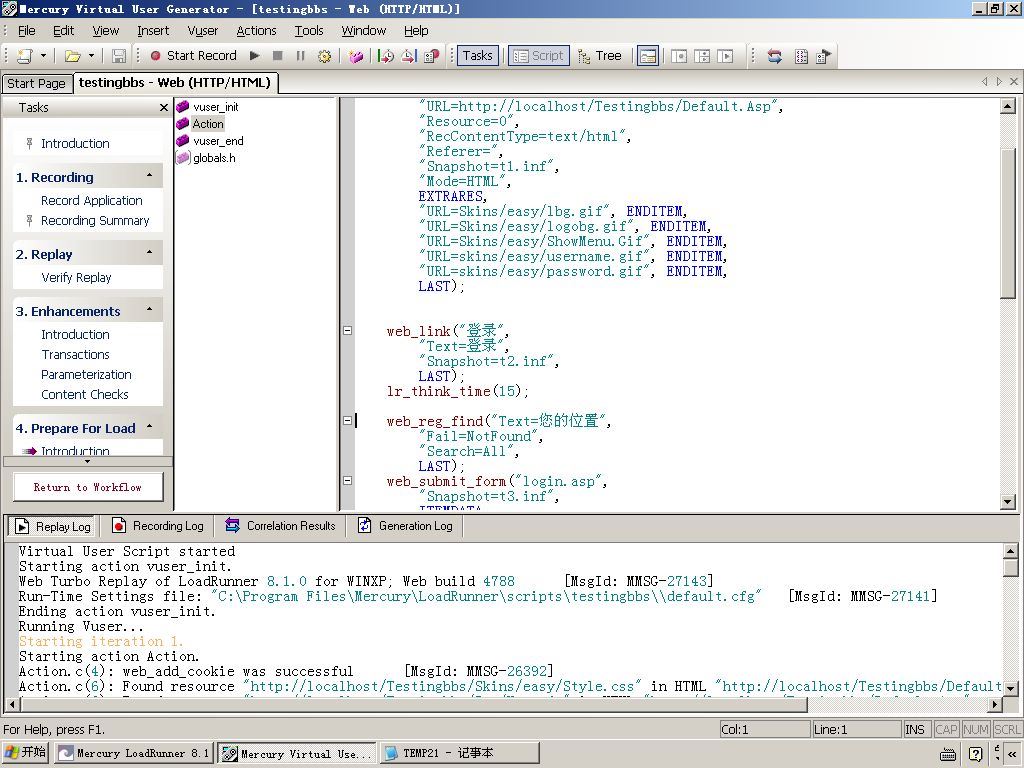The width and height of the screenshot is (1024, 768).
Task: Click the split pane layout icon
Action: click(702, 56)
